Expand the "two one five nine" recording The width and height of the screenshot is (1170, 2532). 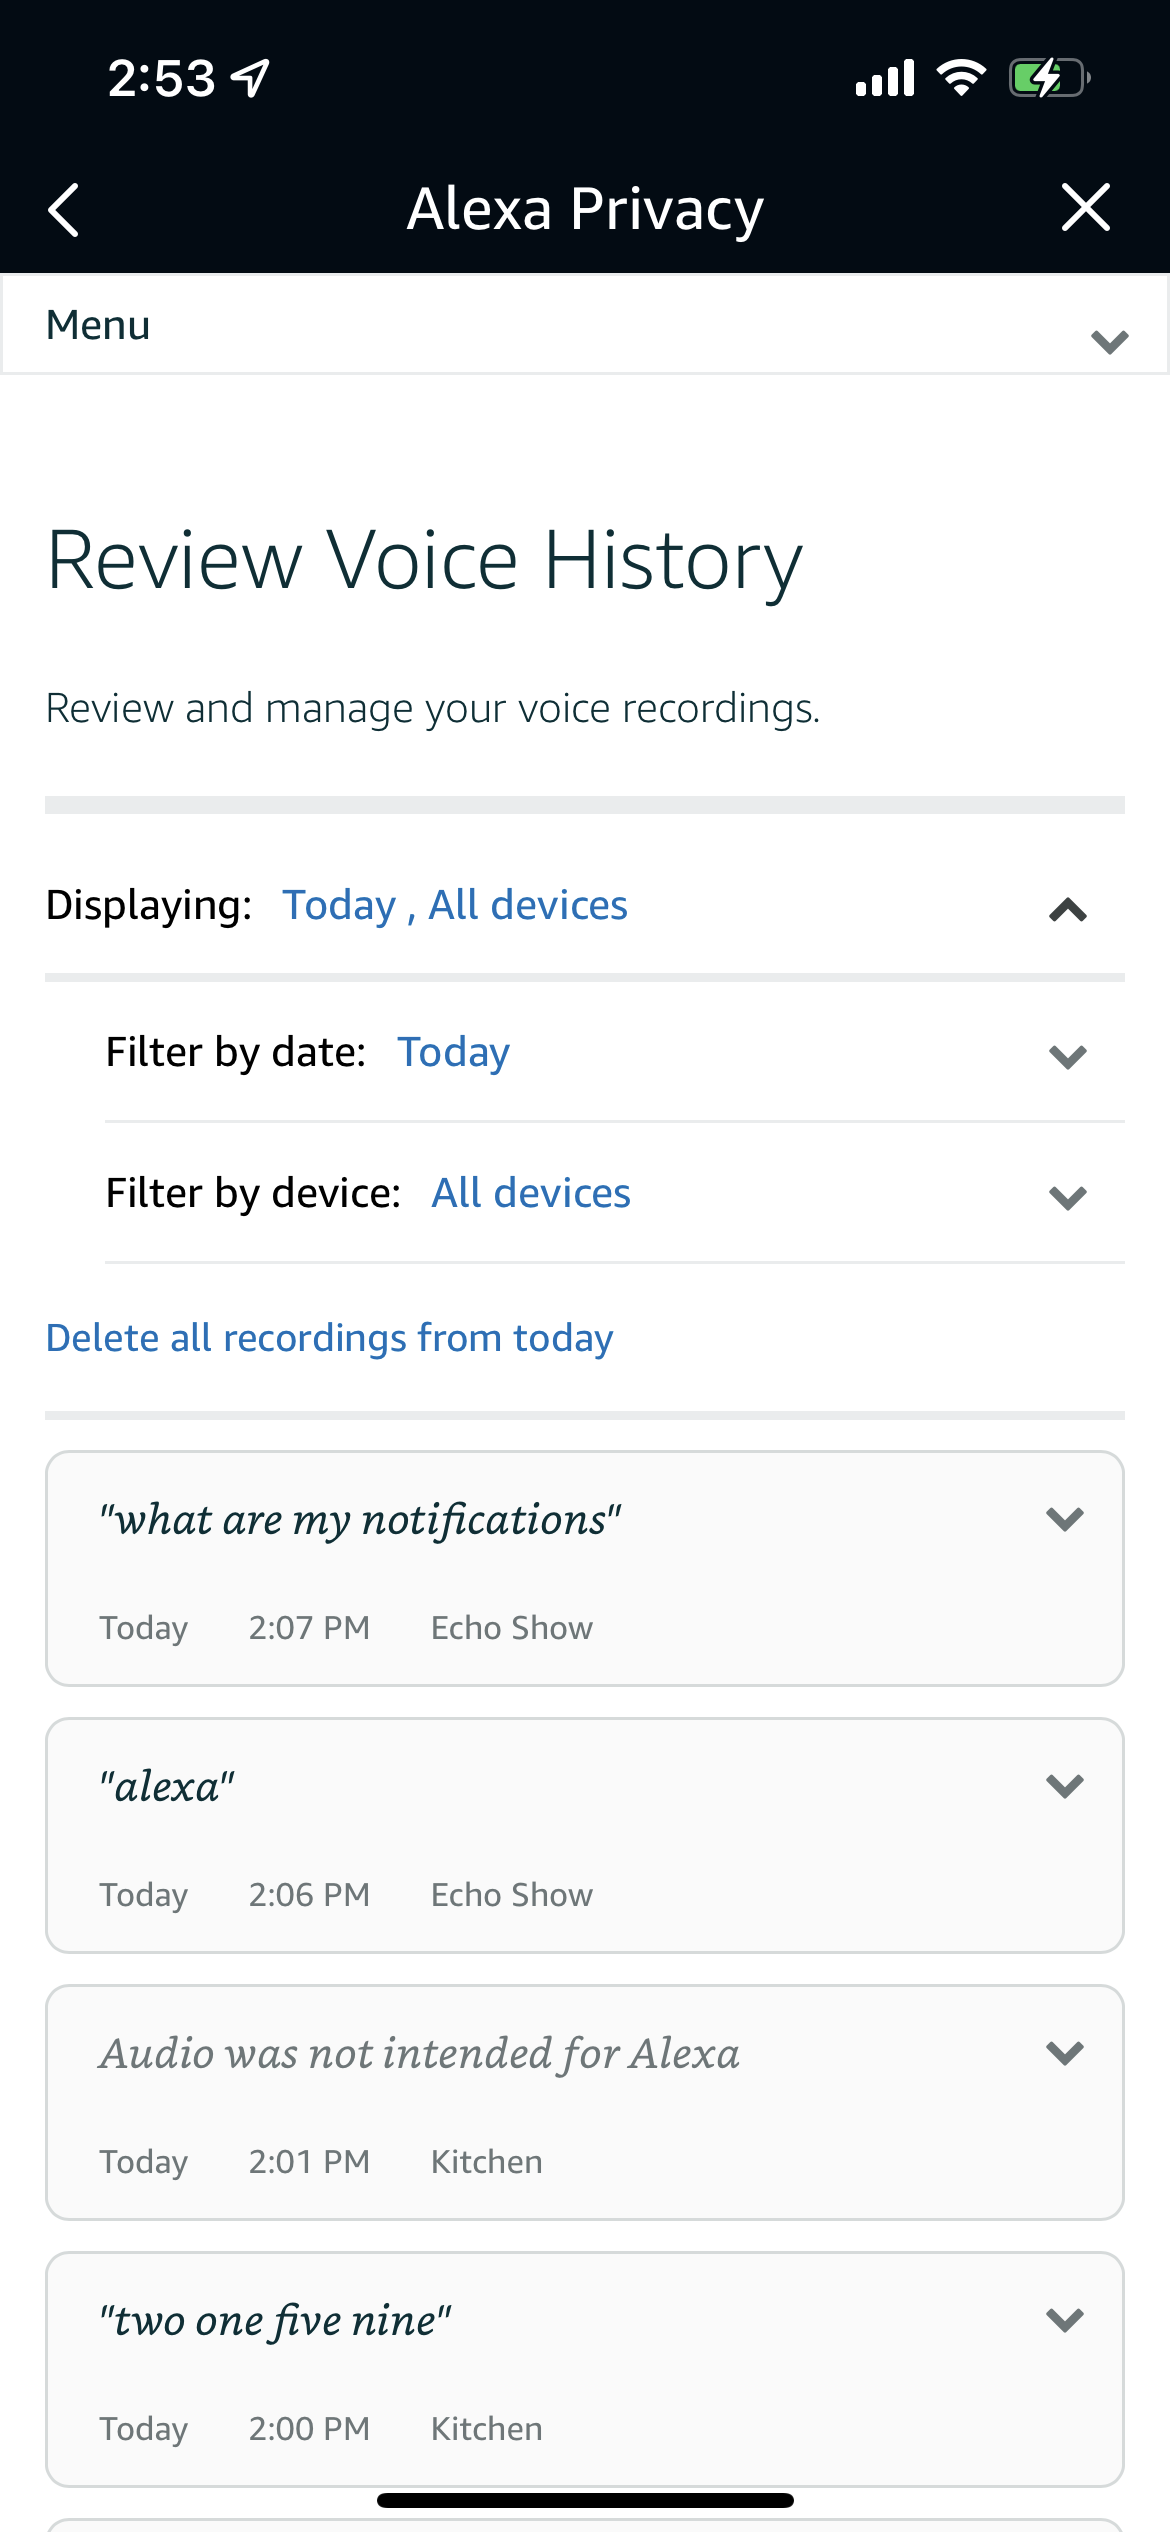tap(1064, 2320)
